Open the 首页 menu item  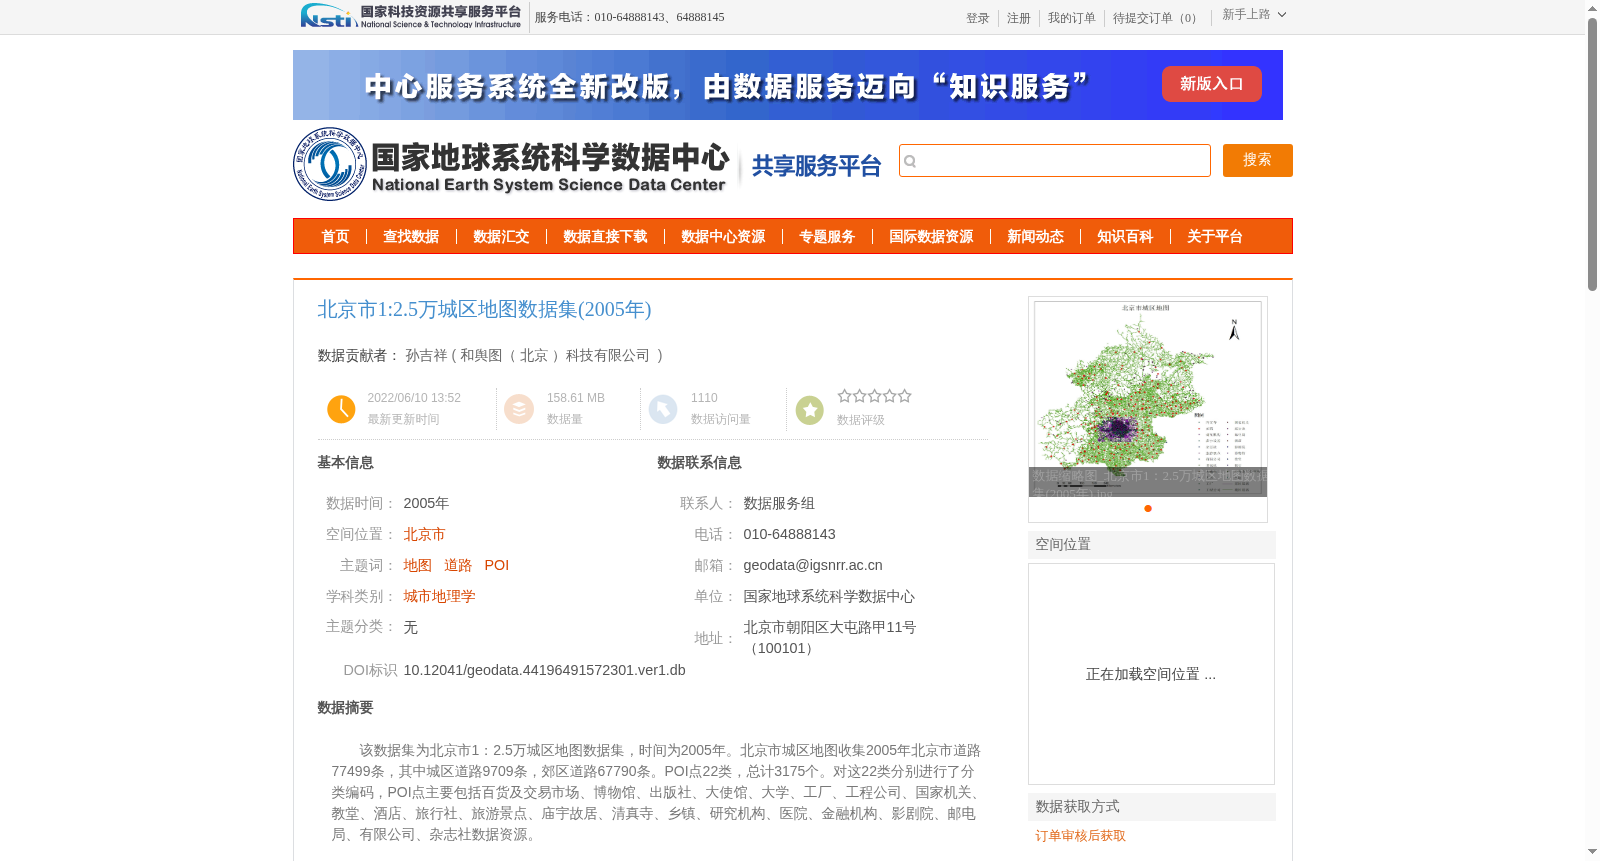[x=335, y=237]
